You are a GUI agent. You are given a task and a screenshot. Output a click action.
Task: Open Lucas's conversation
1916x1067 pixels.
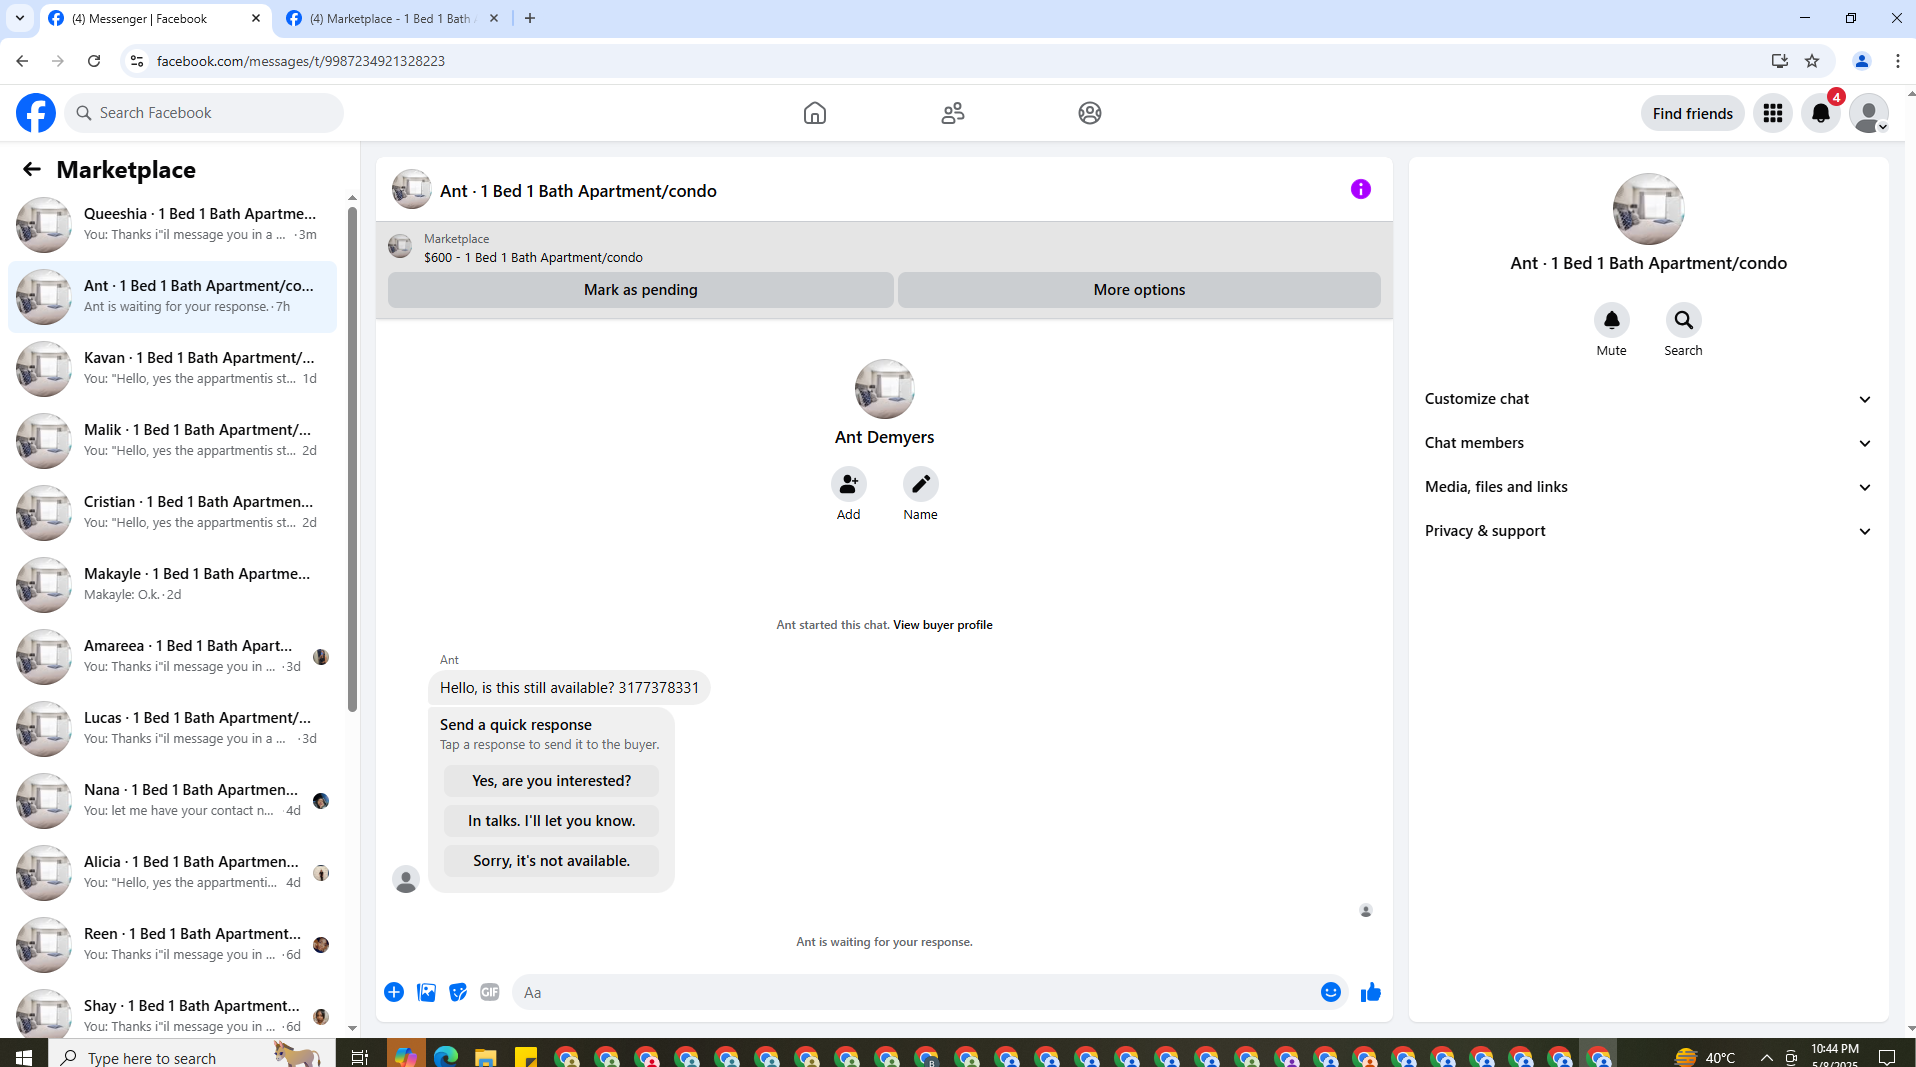pyautogui.click(x=173, y=728)
